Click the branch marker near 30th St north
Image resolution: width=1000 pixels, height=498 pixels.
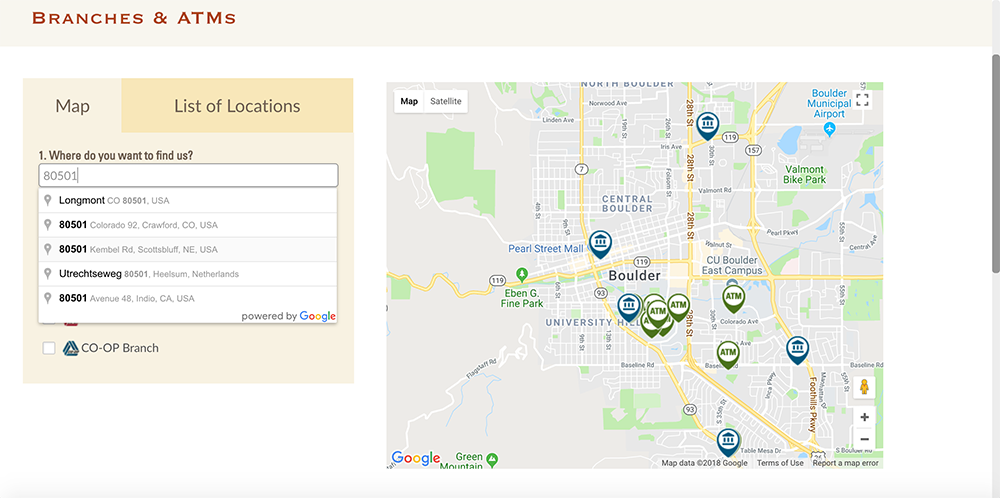pyautogui.click(x=707, y=126)
